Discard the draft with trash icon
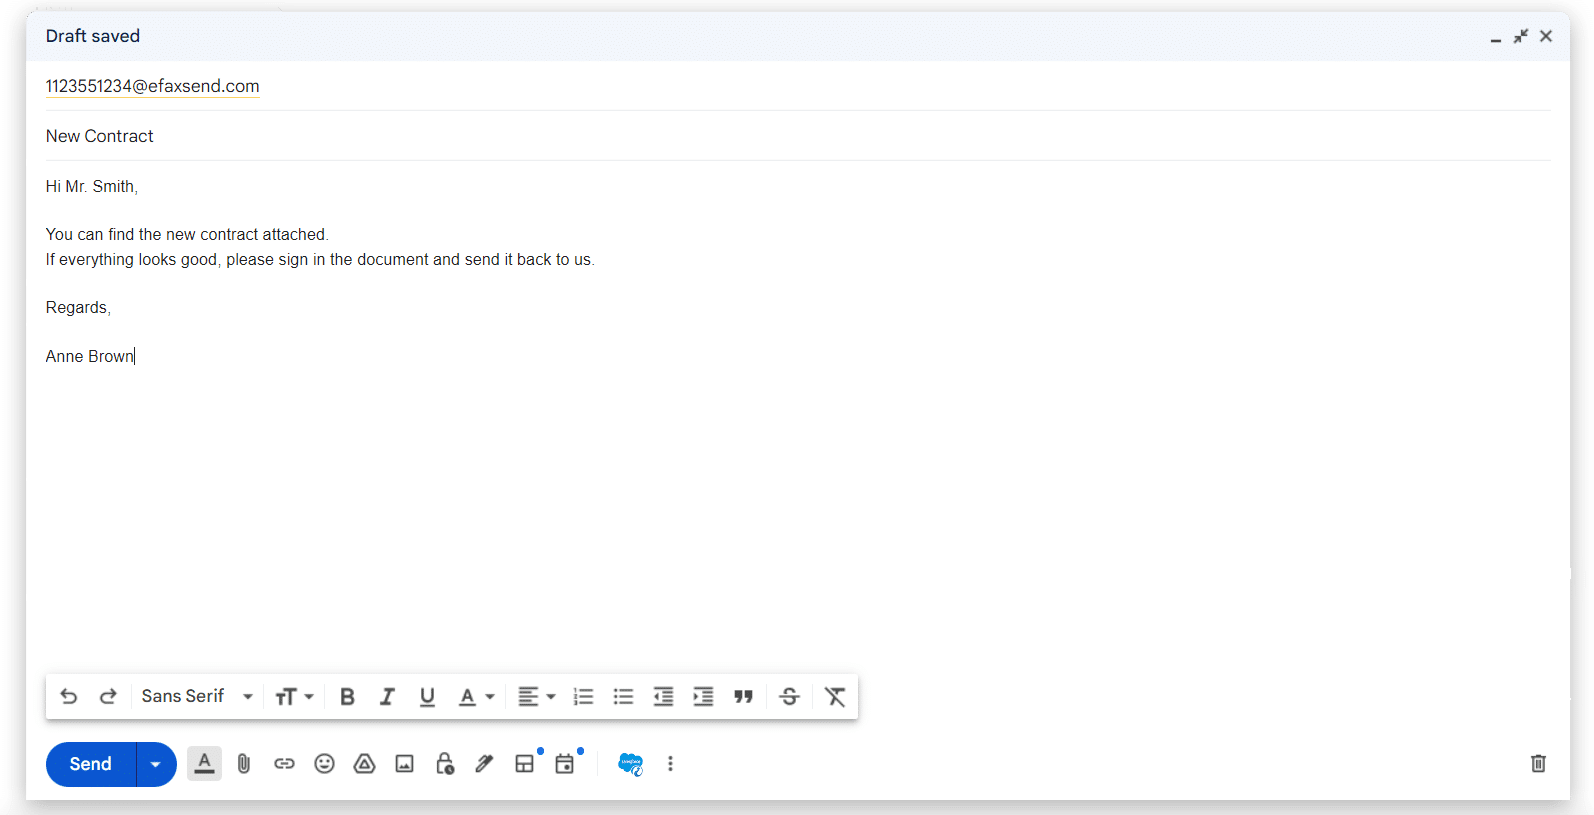This screenshot has width=1594, height=815. [x=1538, y=764]
